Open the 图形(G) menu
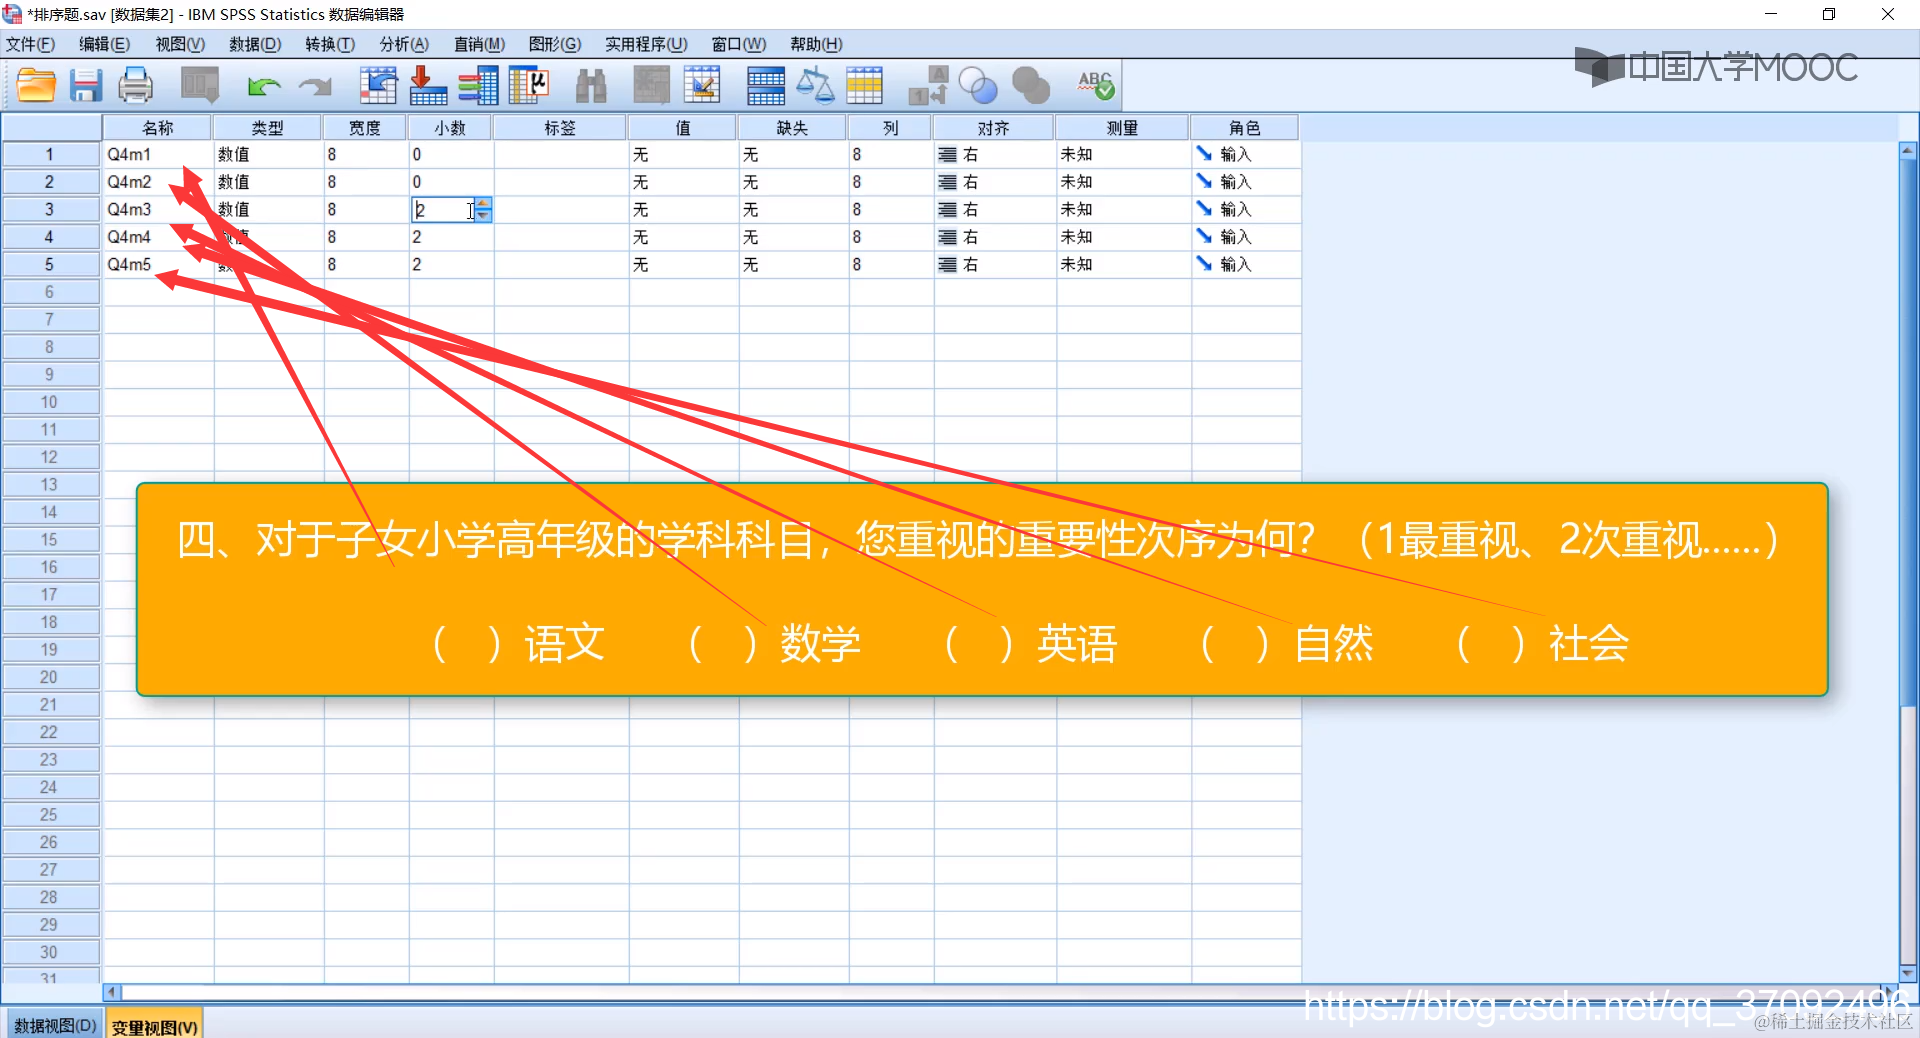Screen dimensions: 1920x1038 pos(555,44)
